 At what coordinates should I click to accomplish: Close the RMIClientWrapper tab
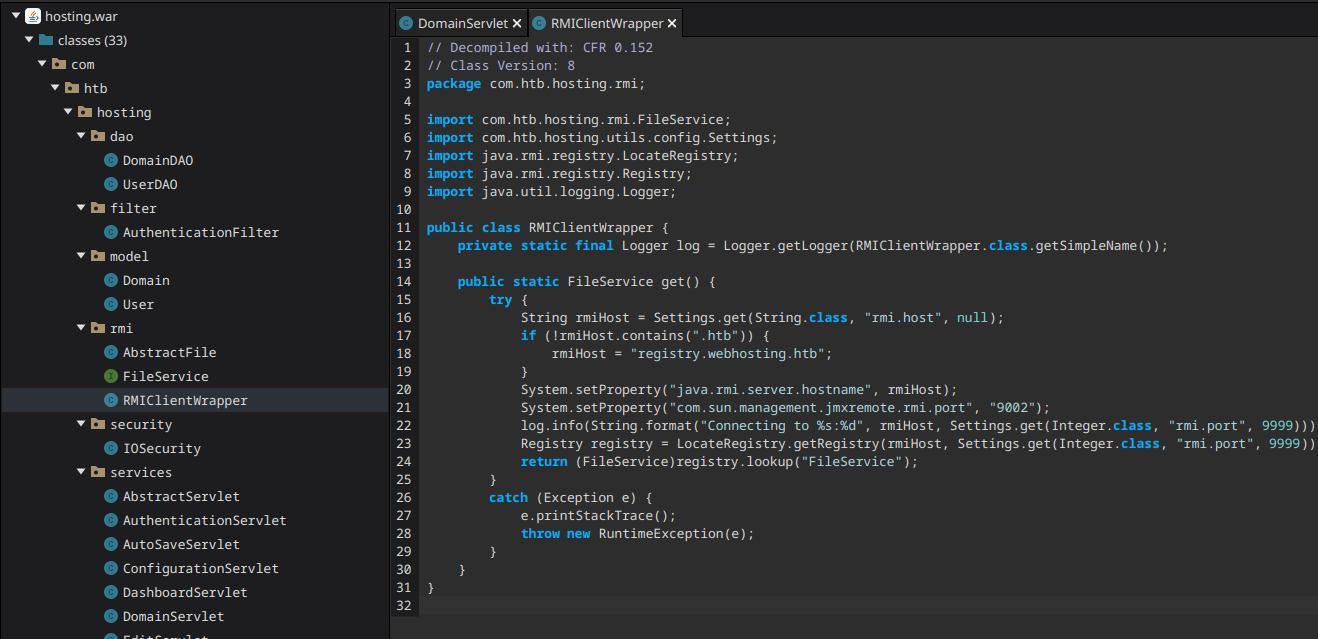tap(672, 23)
